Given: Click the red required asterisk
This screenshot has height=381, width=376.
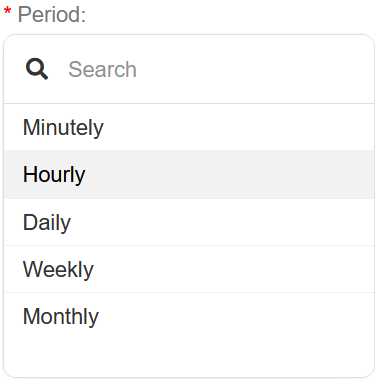Looking at the screenshot, I should pos(7,12).
